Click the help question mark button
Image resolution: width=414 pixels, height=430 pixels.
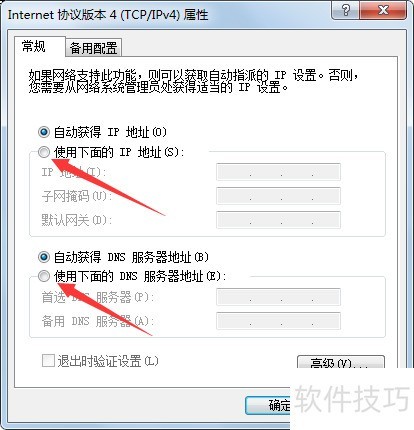tap(345, 10)
